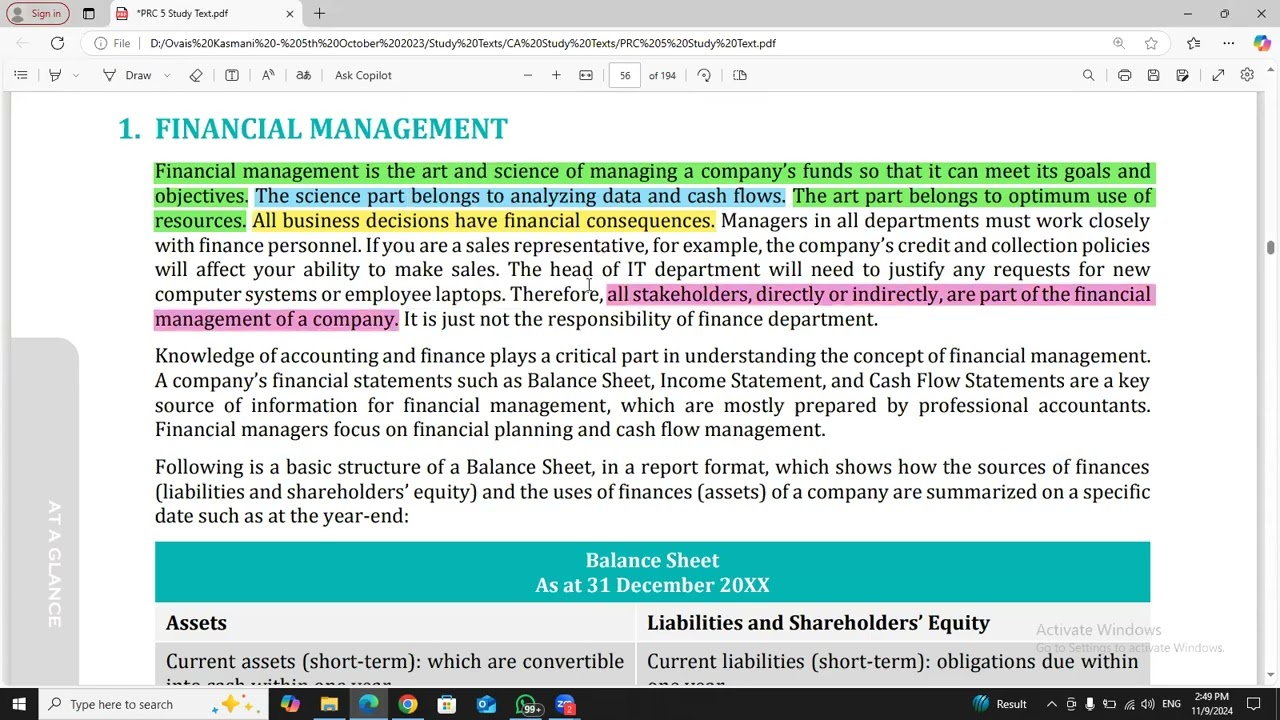
Task: Open highlight color dropdown arrow
Action: (76, 75)
